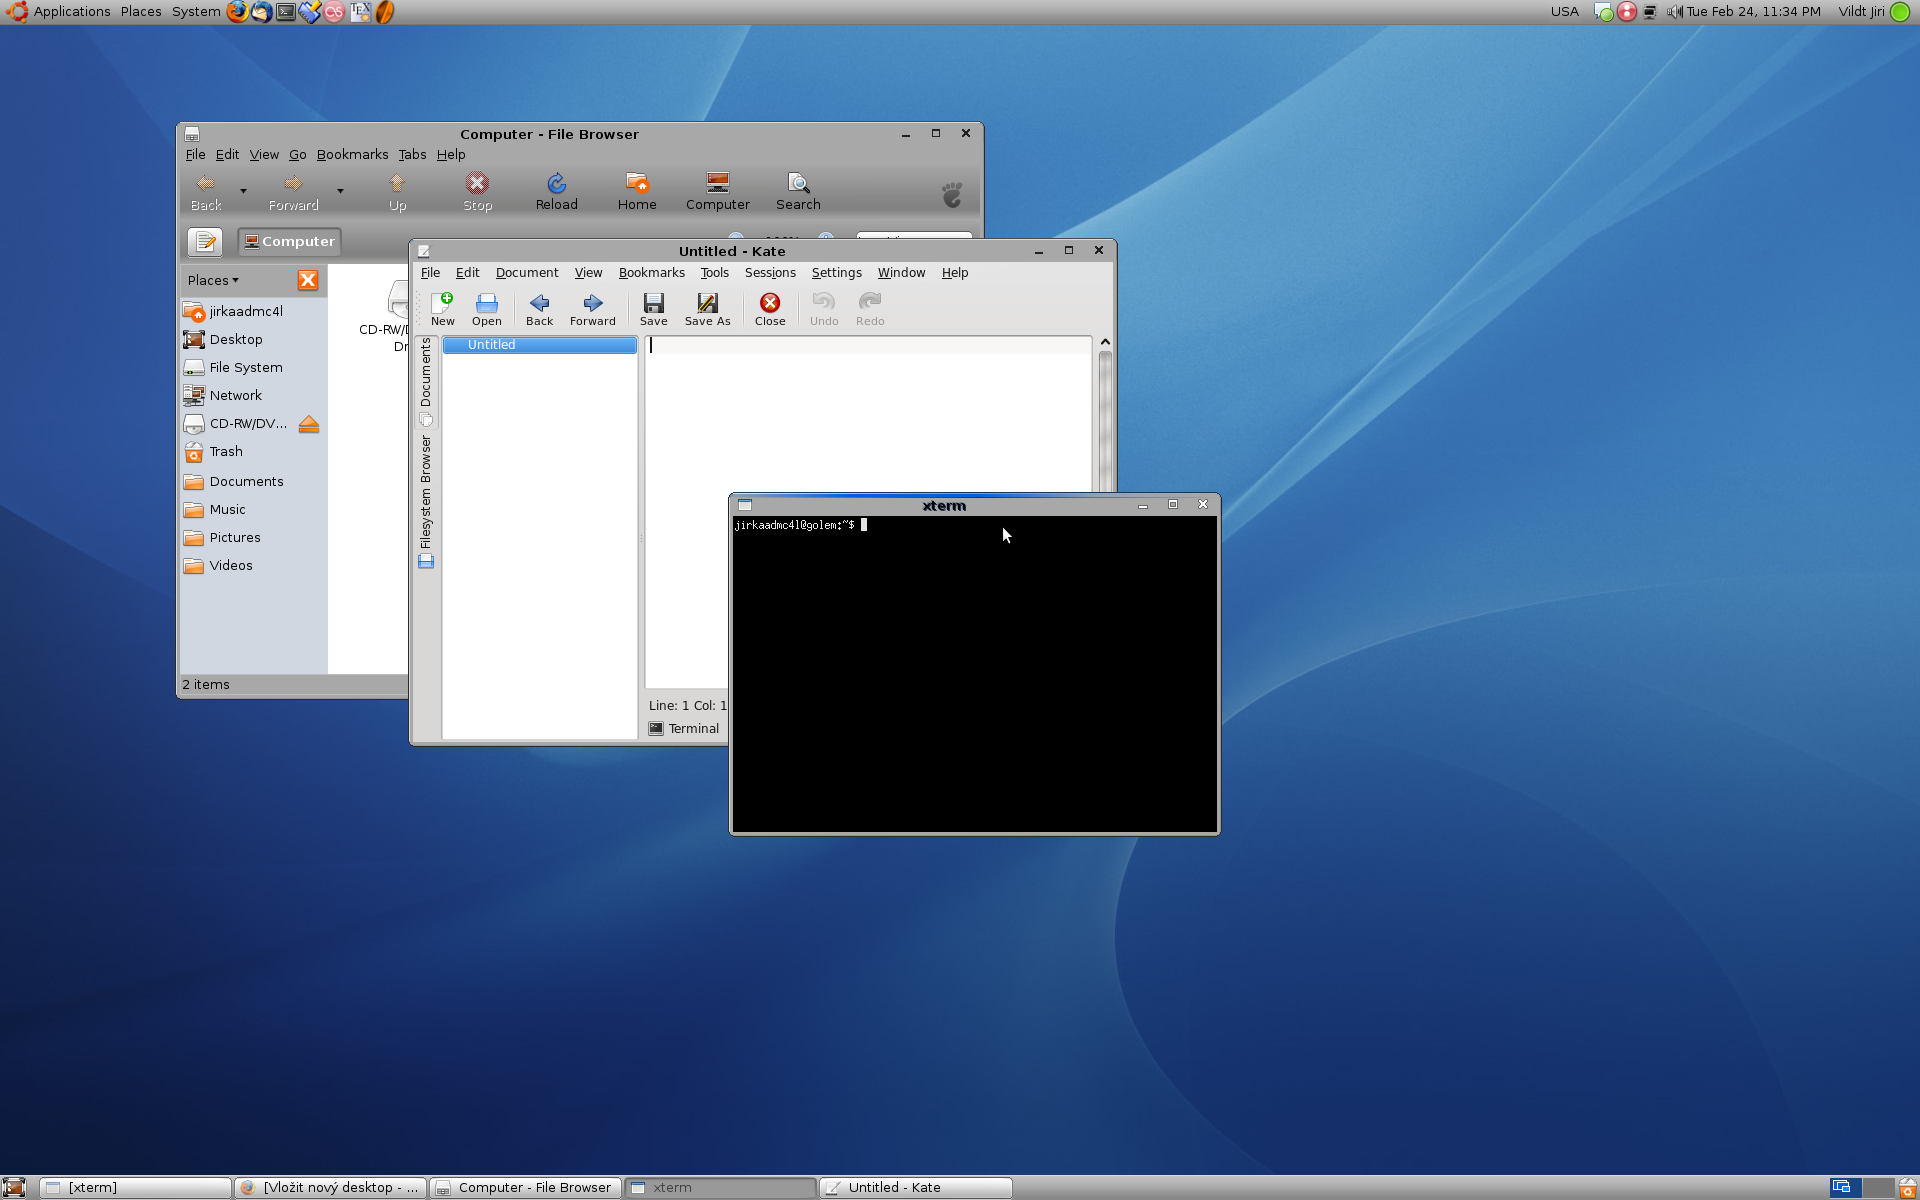
Task: Click the Save As icon in Kate
Action: (x=707, y=309)
